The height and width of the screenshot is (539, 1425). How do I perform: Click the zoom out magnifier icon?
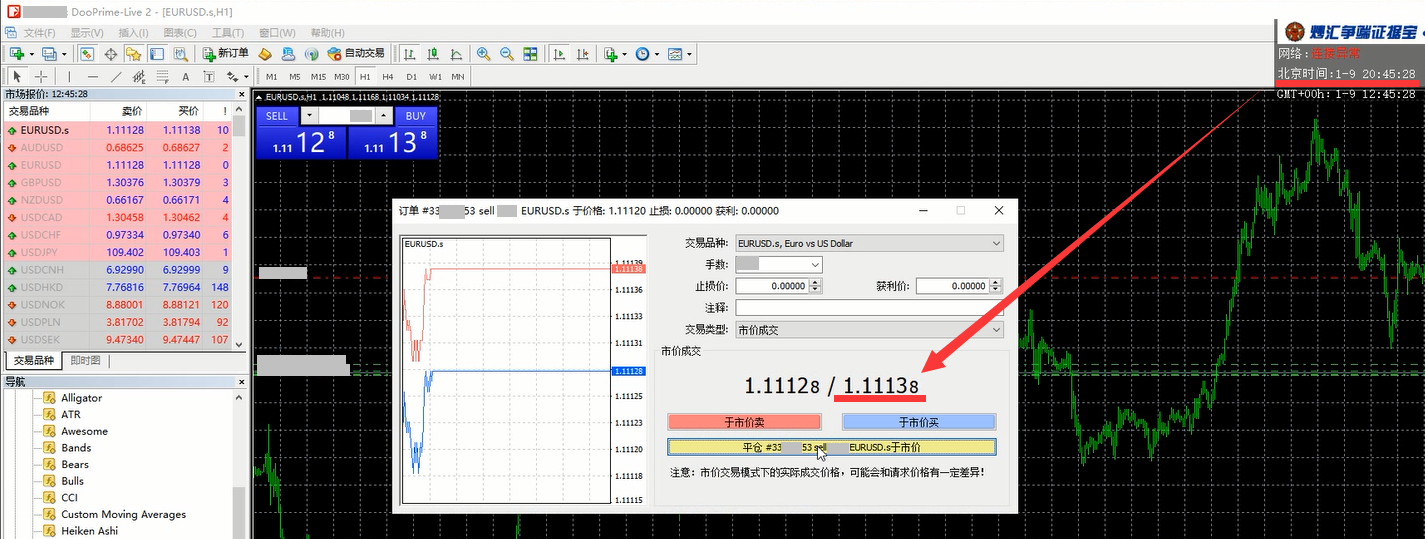click(507, 54)
